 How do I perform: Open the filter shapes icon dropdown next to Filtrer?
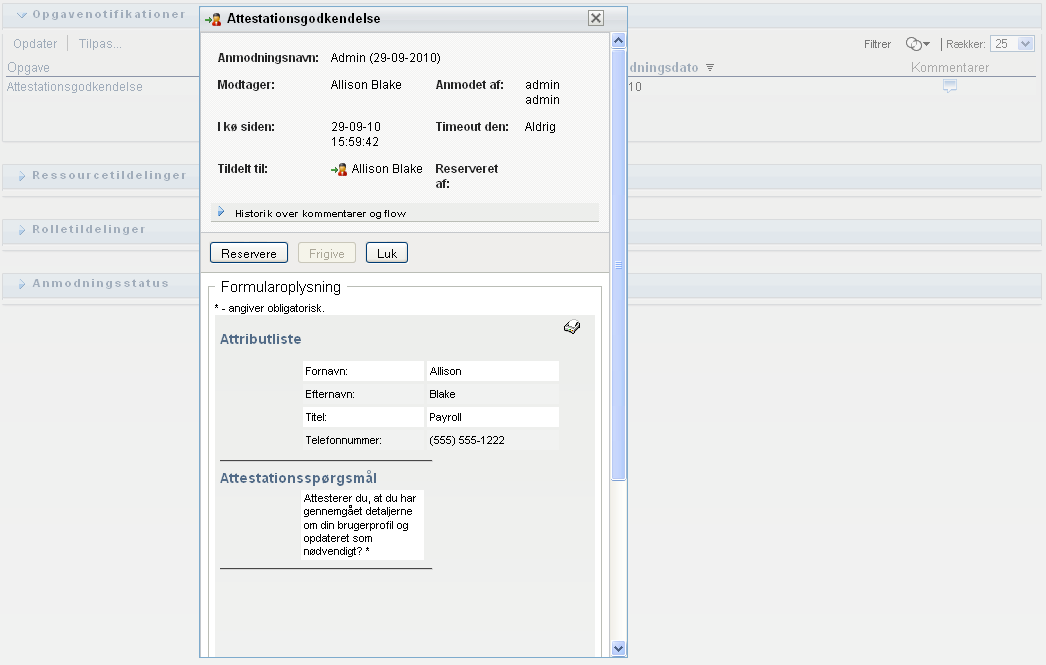pos(917,44)
